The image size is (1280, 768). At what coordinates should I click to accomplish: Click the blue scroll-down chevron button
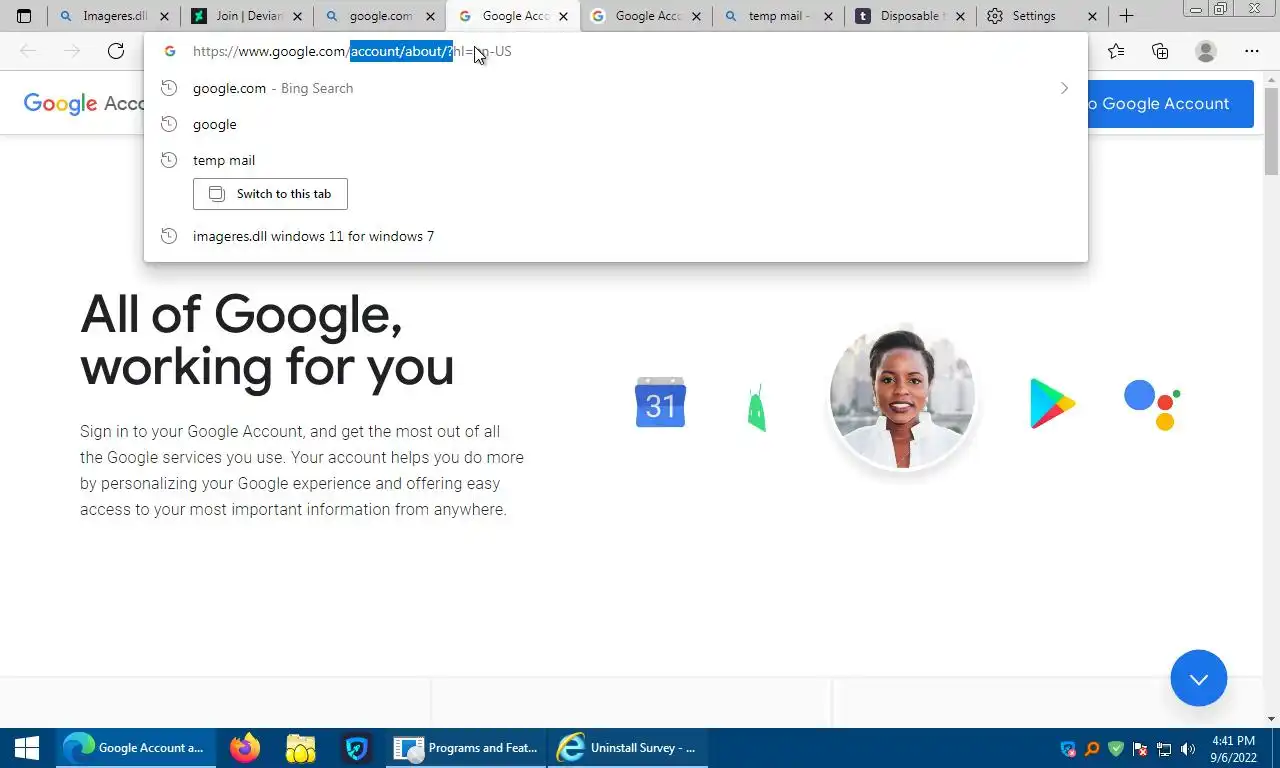click(x=1199, y=678)
